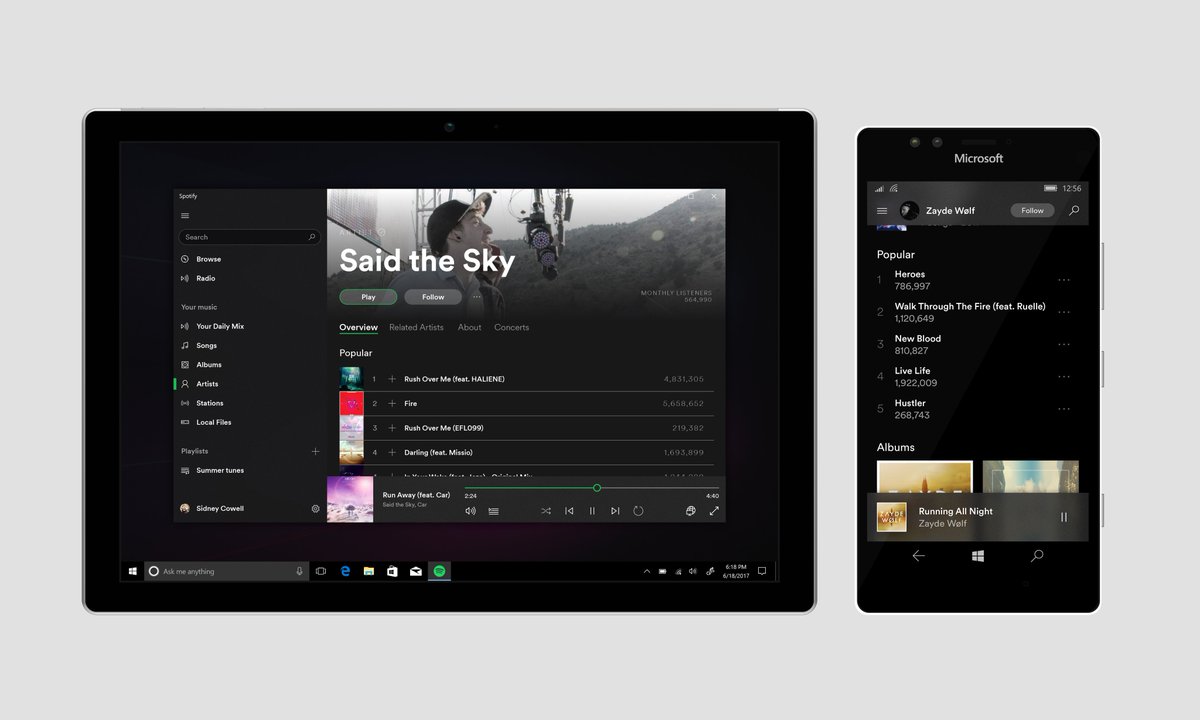Skip to the next track

(x=615, y=511)
